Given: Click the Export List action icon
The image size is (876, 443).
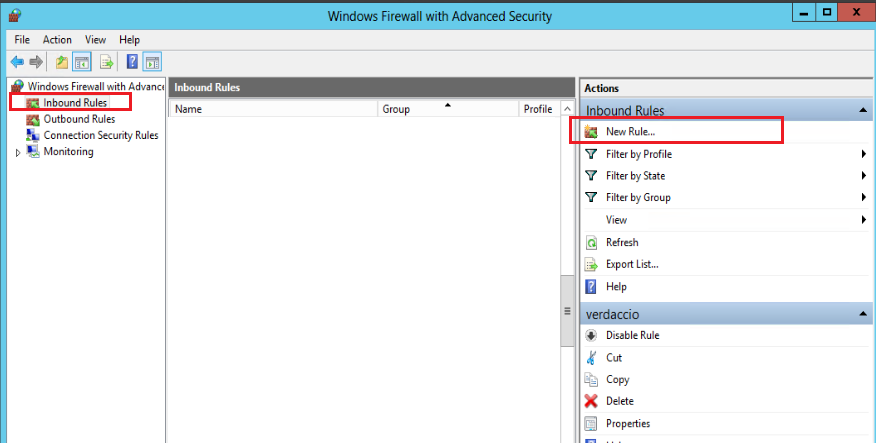Looking at the screenshot, I should [x=591, y=265].
